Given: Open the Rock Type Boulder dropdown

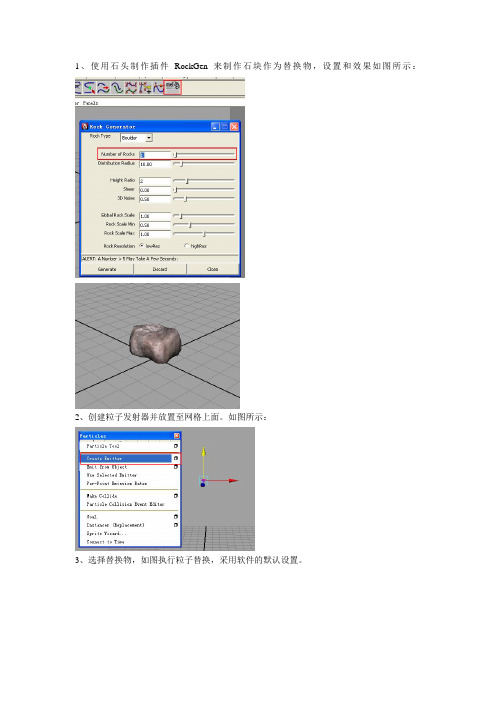Looking at the screenshot, I should click(x=137, y=138).
